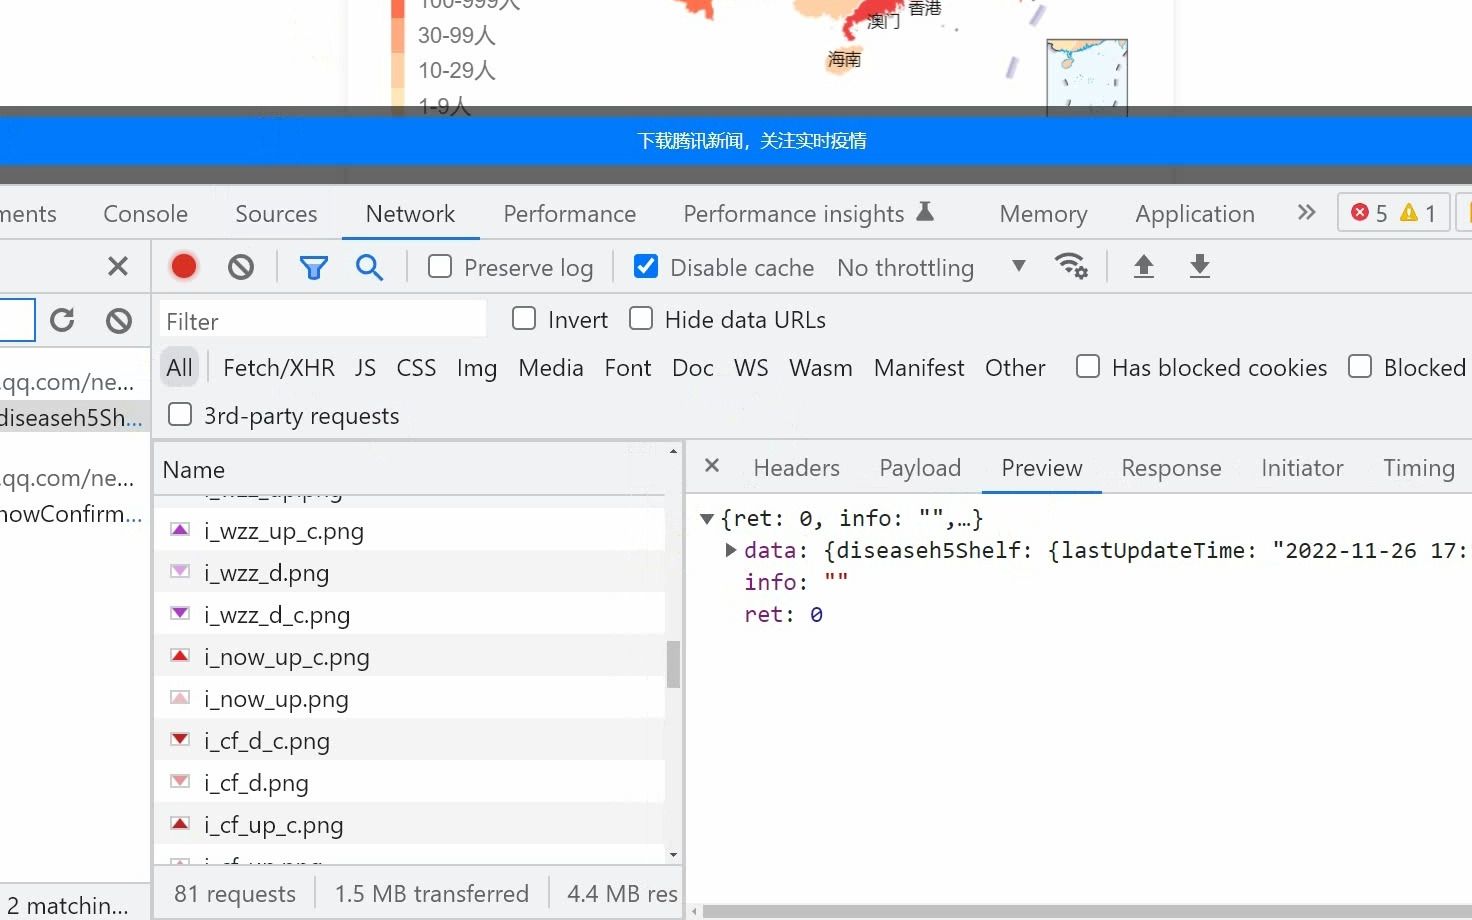Screen dimensions: 1472x920
Task: Start network recording with record icon
Action: pyautogui.click(x=183, y=266)
